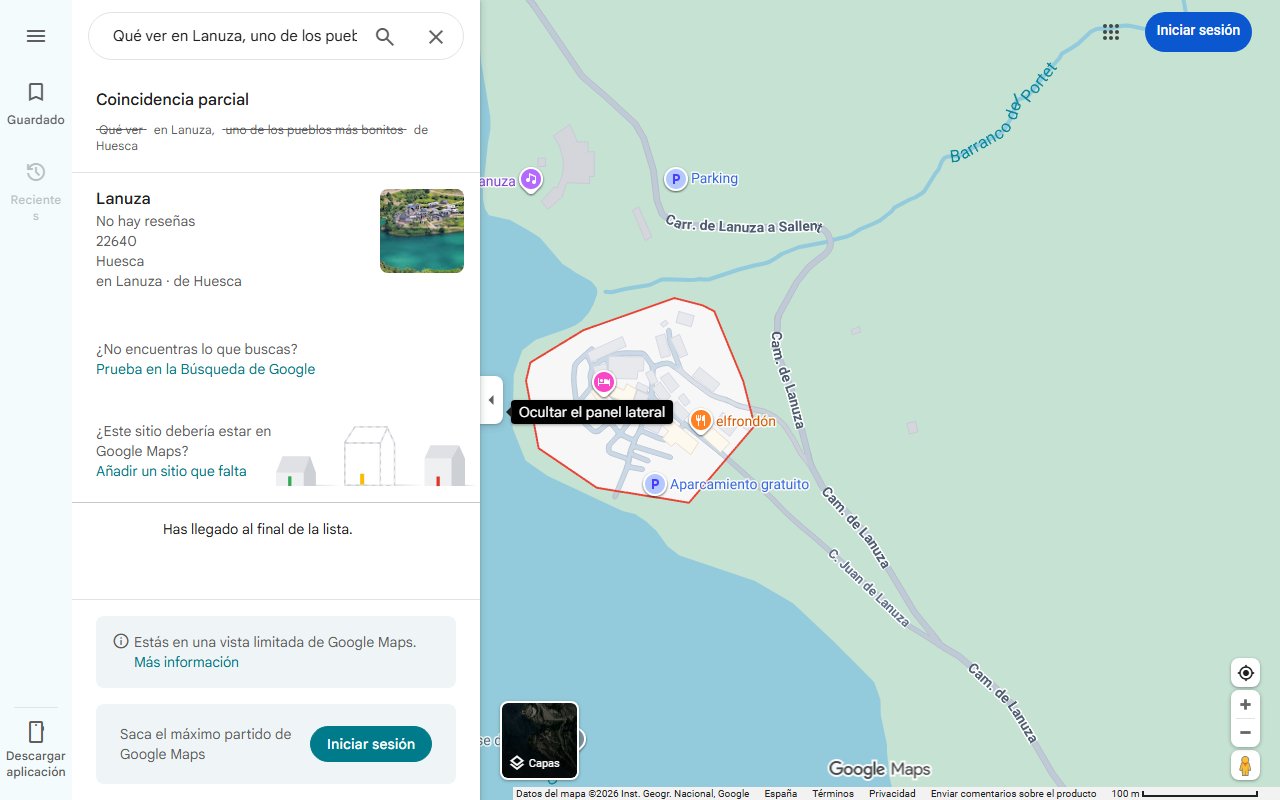Click the blue Iniciar sesión button
This screenshot has width=1280, height=800.
[x=1197, y=31]
